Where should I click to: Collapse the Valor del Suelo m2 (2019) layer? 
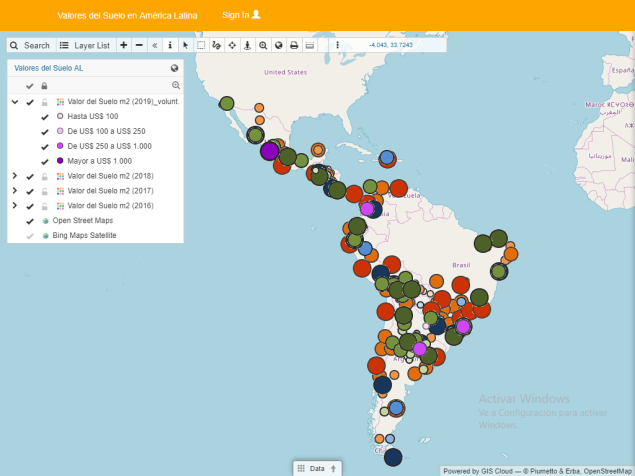[14, 102]
